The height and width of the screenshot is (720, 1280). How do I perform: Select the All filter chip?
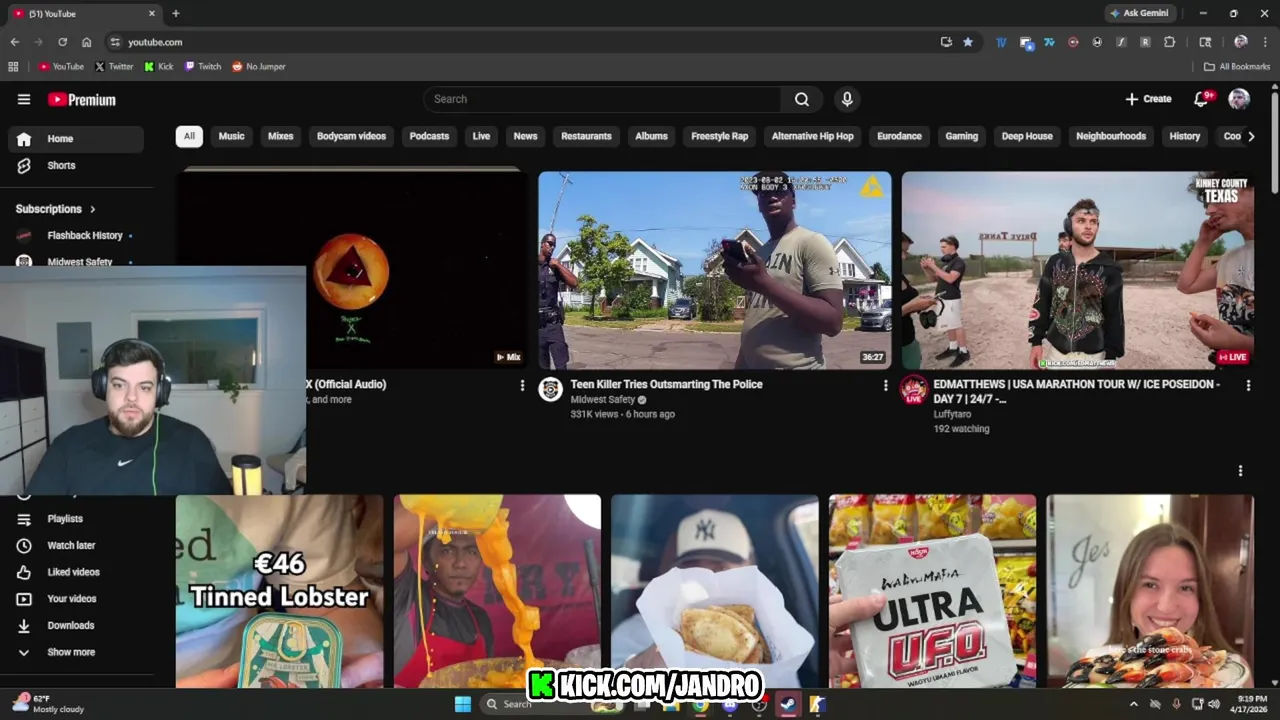pos(189,136)
